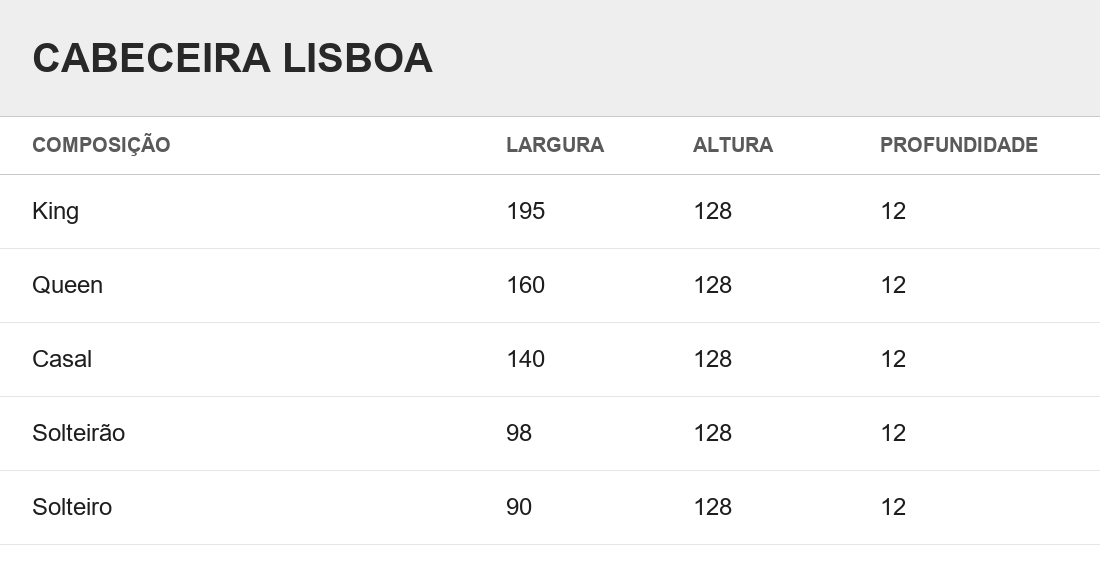The height and width of the screenshot is (576, 1100).
Task: Select the Solteirão height value 128
Action: [x=713, y=433]
